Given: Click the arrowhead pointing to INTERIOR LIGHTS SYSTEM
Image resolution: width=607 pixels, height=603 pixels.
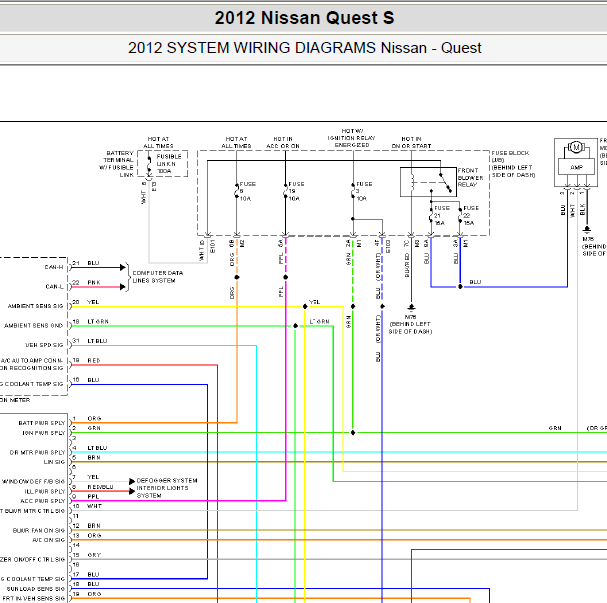Looking at the screenshot, I should pos(132,491).
